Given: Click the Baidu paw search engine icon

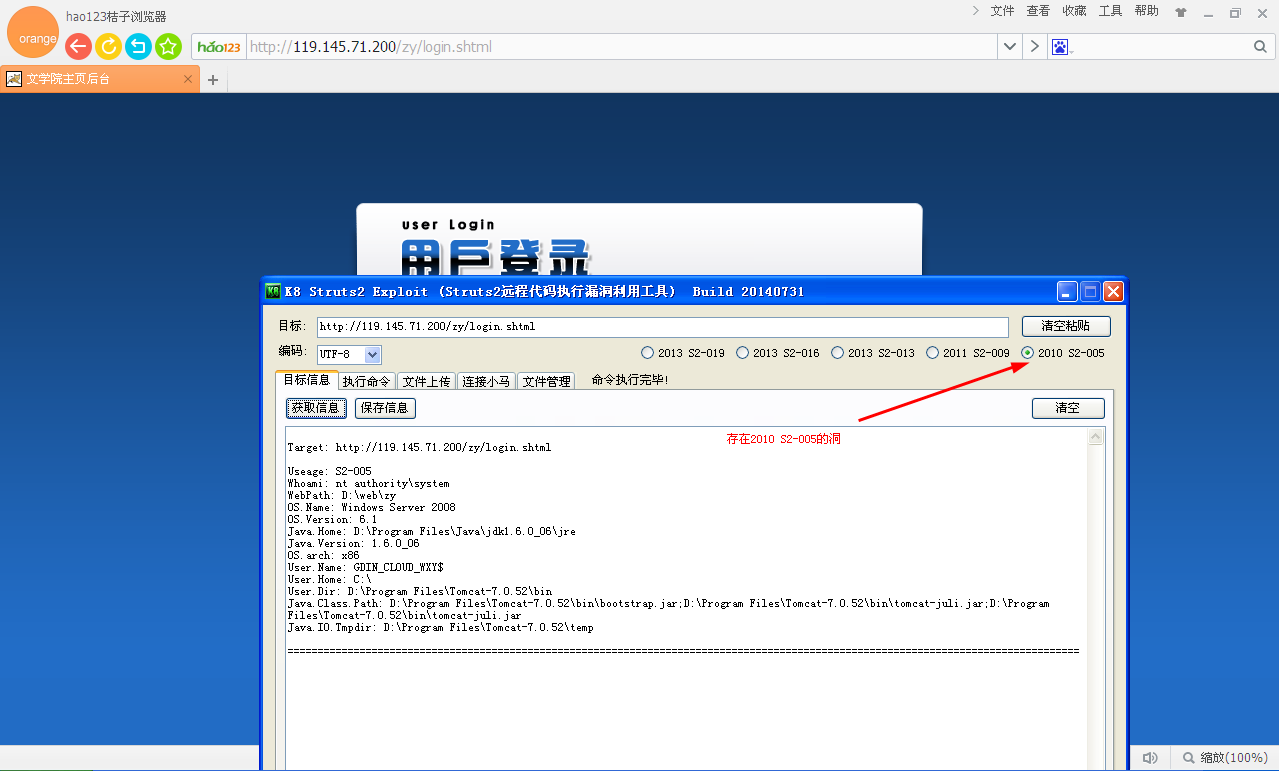Looking at the screenshot, I should (1060, 47).
